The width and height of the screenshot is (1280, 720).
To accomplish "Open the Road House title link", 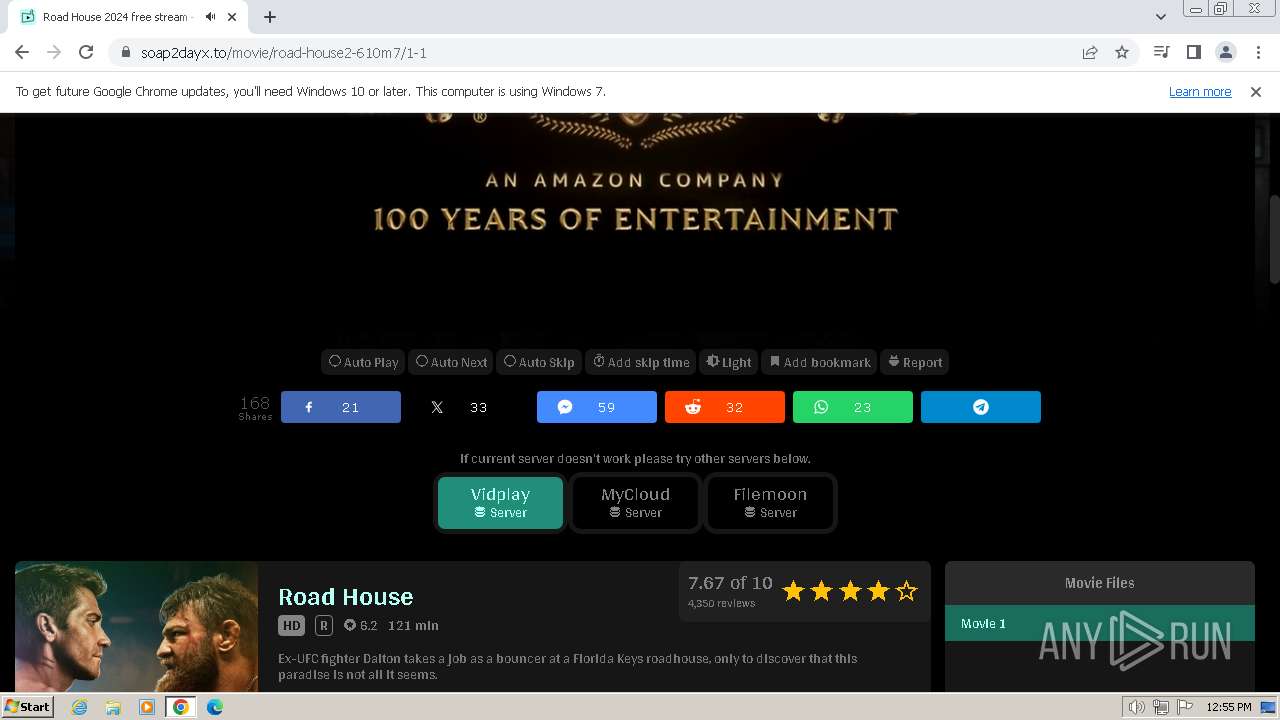I will click(x=346, y=597).
